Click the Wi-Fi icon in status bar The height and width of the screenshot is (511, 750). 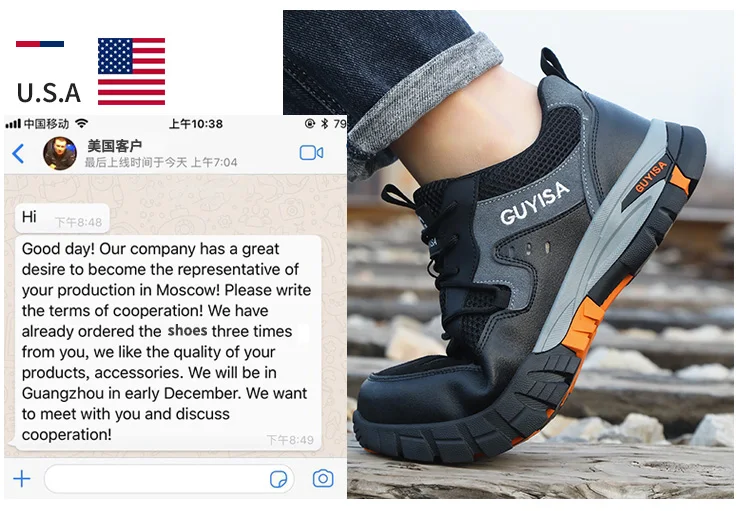[x=82, y=123]
